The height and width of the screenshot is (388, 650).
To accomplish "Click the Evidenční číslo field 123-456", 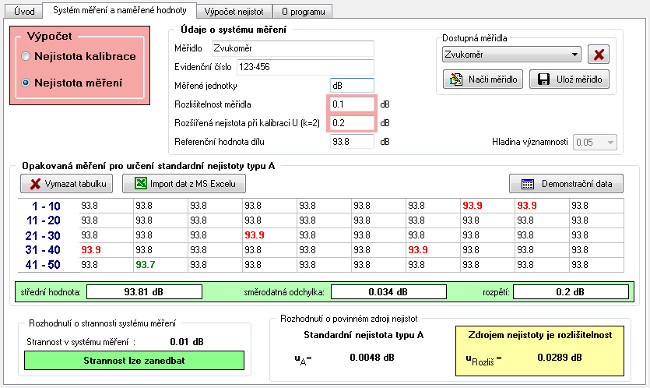I will 305,67.
